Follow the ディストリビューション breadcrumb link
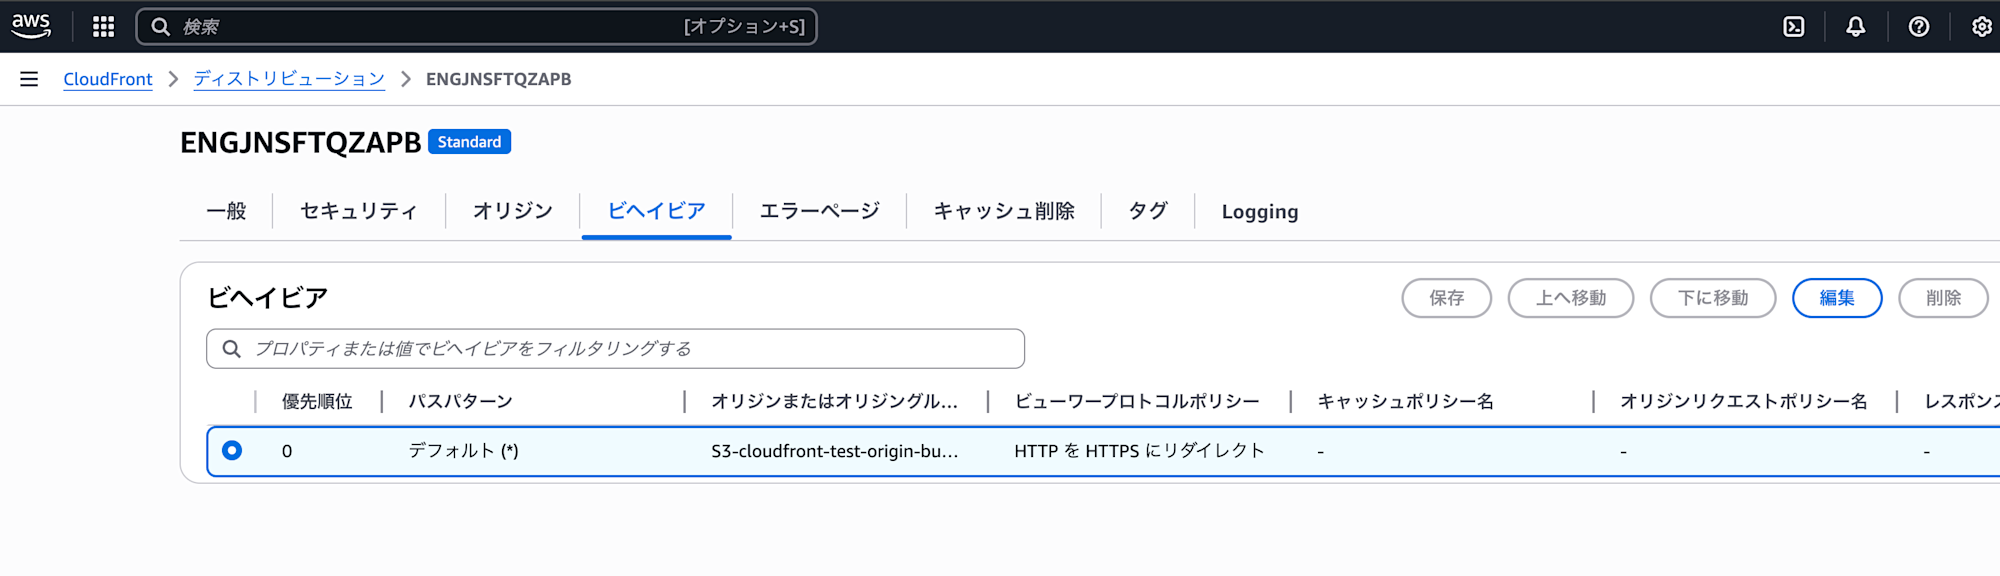The height and width of the screenshot is (576, 2000). [289, 79]
